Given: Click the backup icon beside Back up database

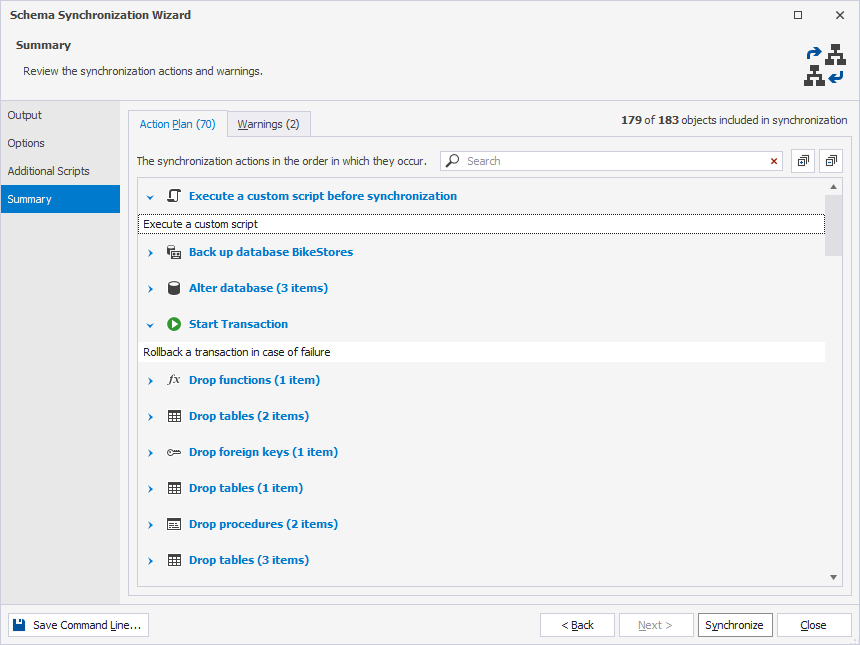Looking at the screenshot, I should pyautogui.click(x=174, y=252).
